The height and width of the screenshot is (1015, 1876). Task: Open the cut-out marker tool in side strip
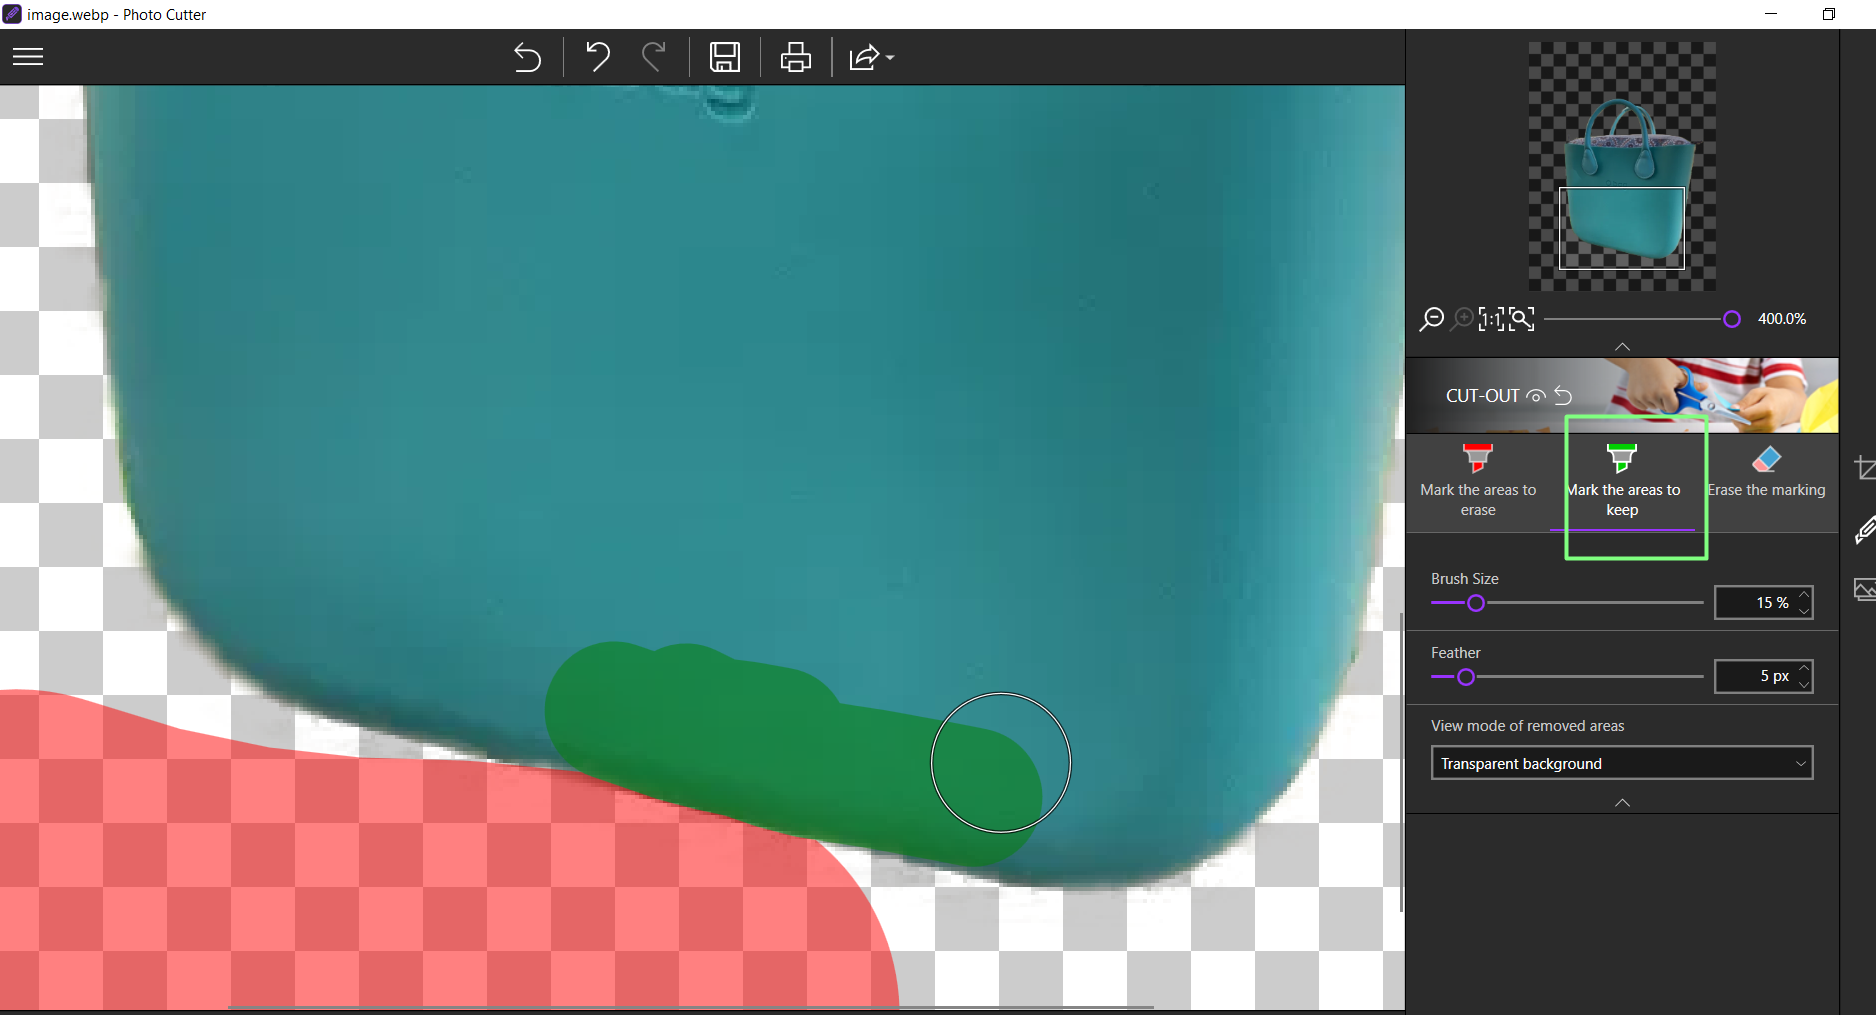pyautogui.click(x=1864, y=530)
